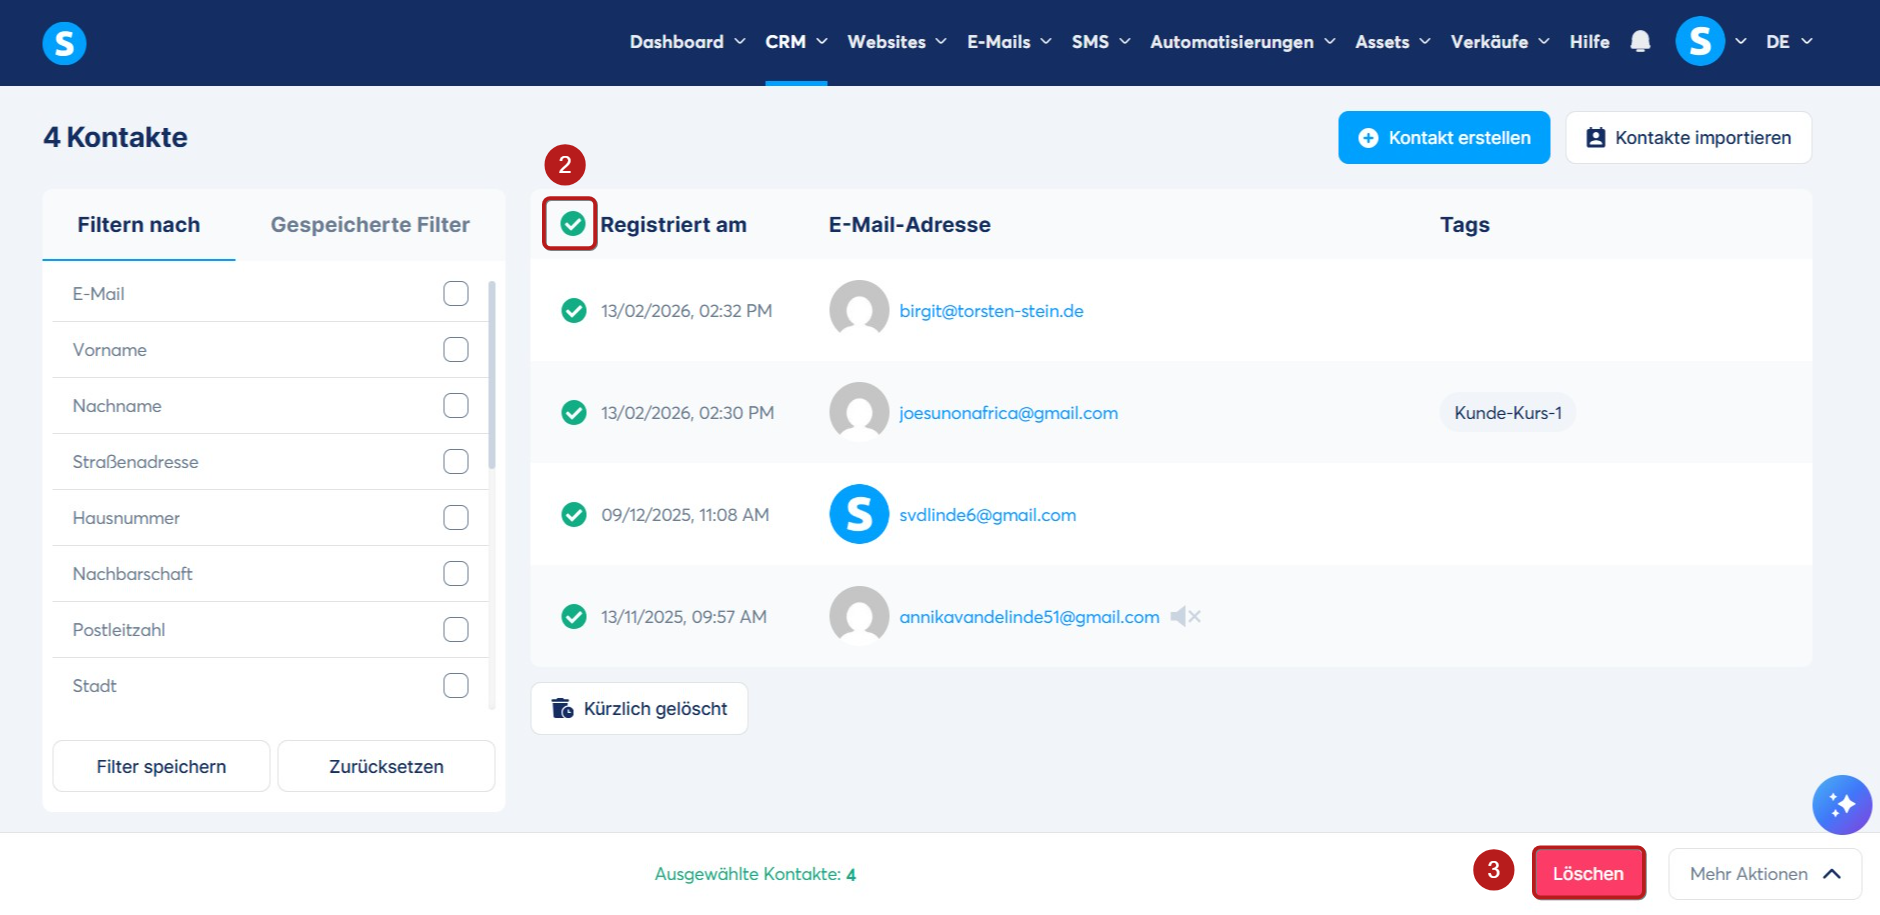Screen dimensions: 1880x915
Task: Click the avatar of joesunonafrica@gmail.com
Action: [859, 412]
